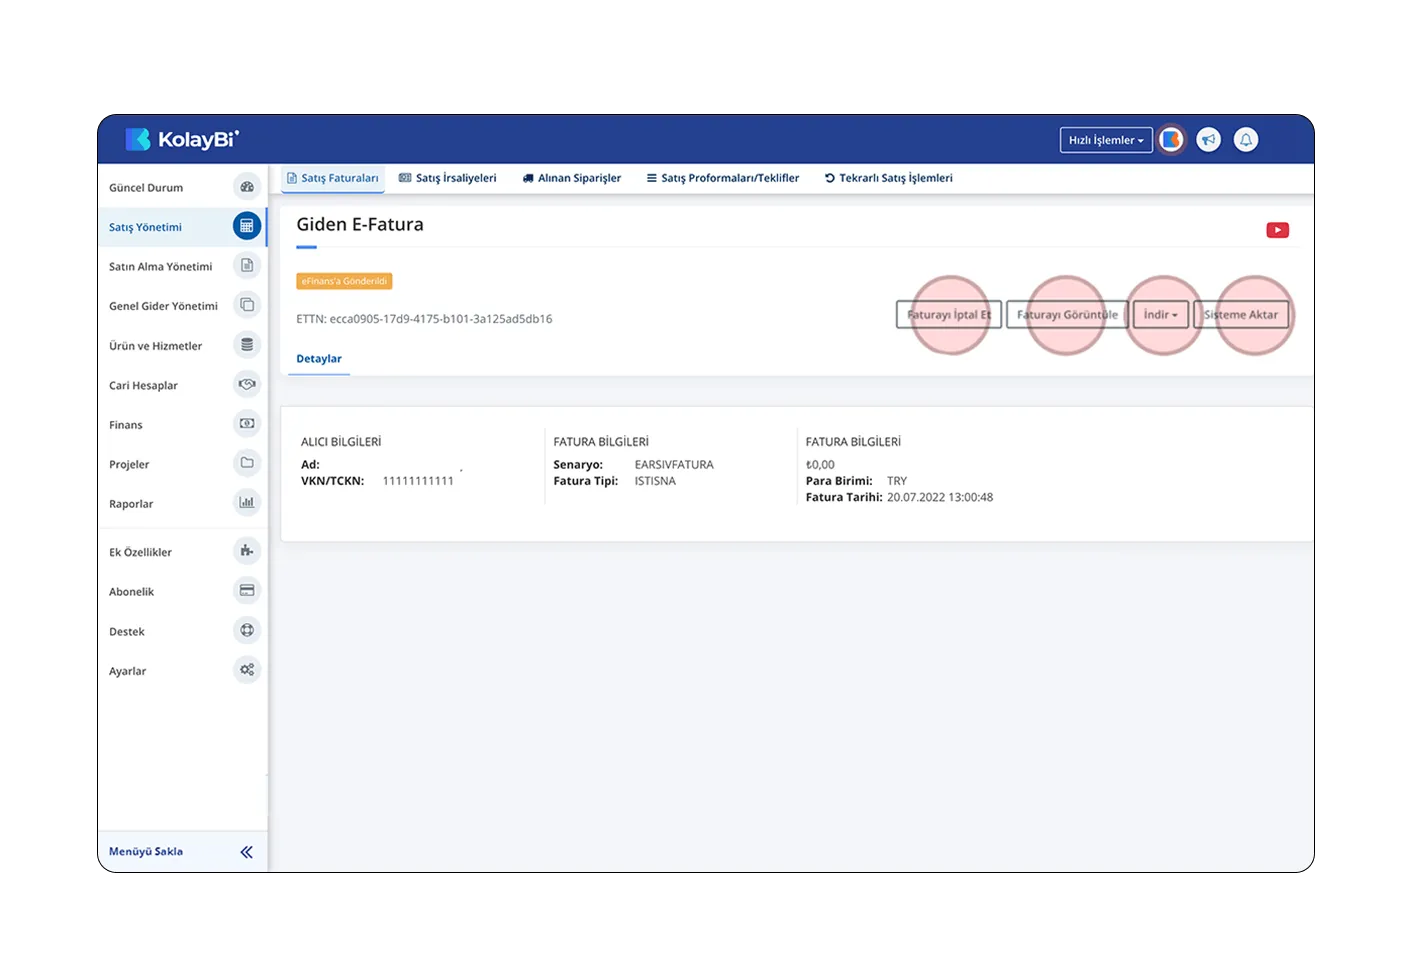Click the Ayarlar gears icon
Screen dimensions: 1412x960
[247, 670]
